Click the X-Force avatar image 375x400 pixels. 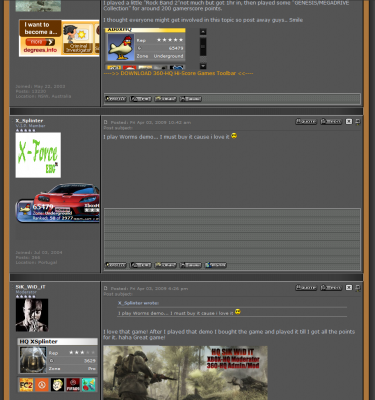point(38,155)
